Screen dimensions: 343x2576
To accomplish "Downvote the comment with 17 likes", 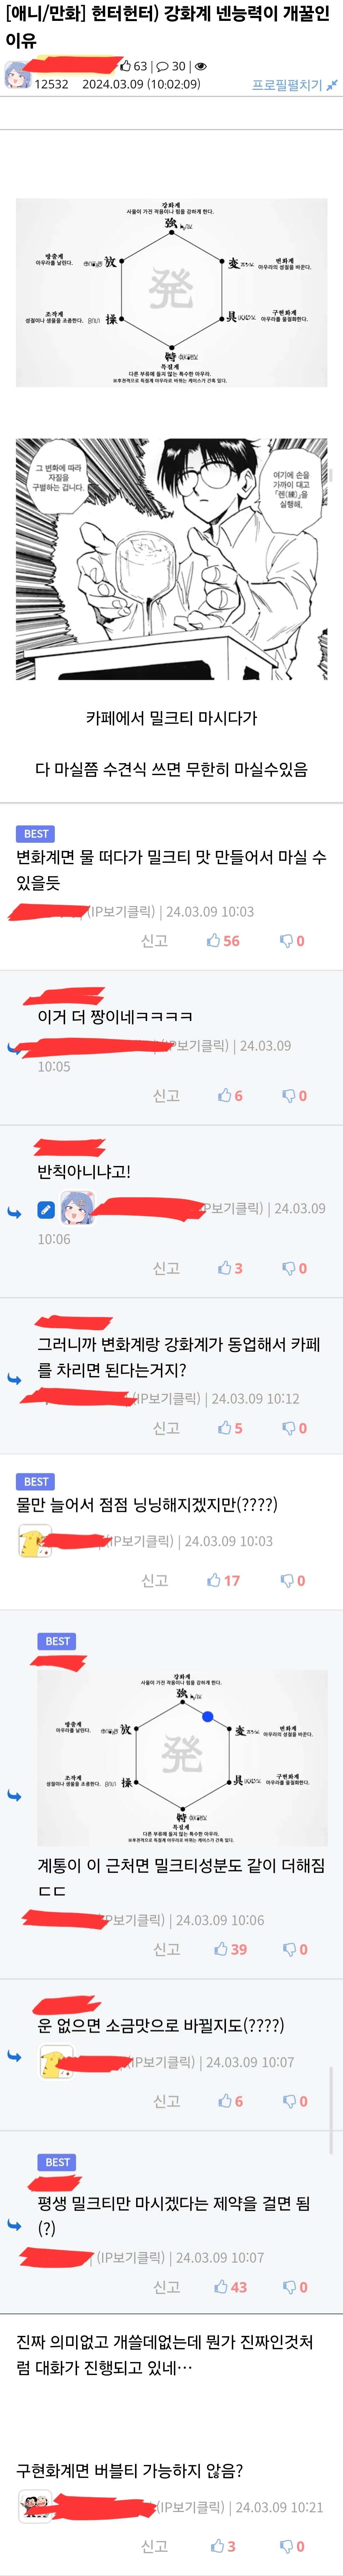I will 286,1581.
